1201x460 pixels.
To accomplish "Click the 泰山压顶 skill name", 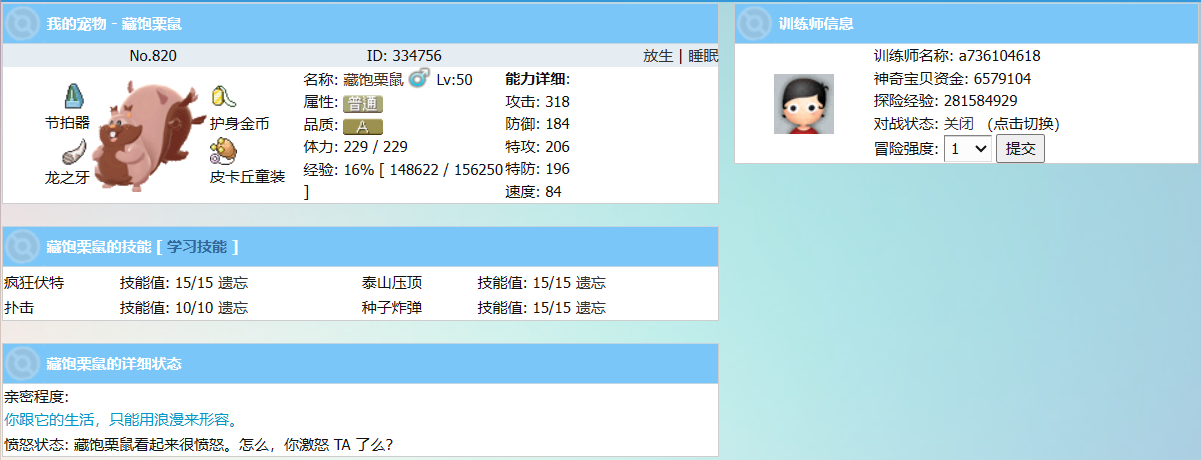I will click(392, 283).
